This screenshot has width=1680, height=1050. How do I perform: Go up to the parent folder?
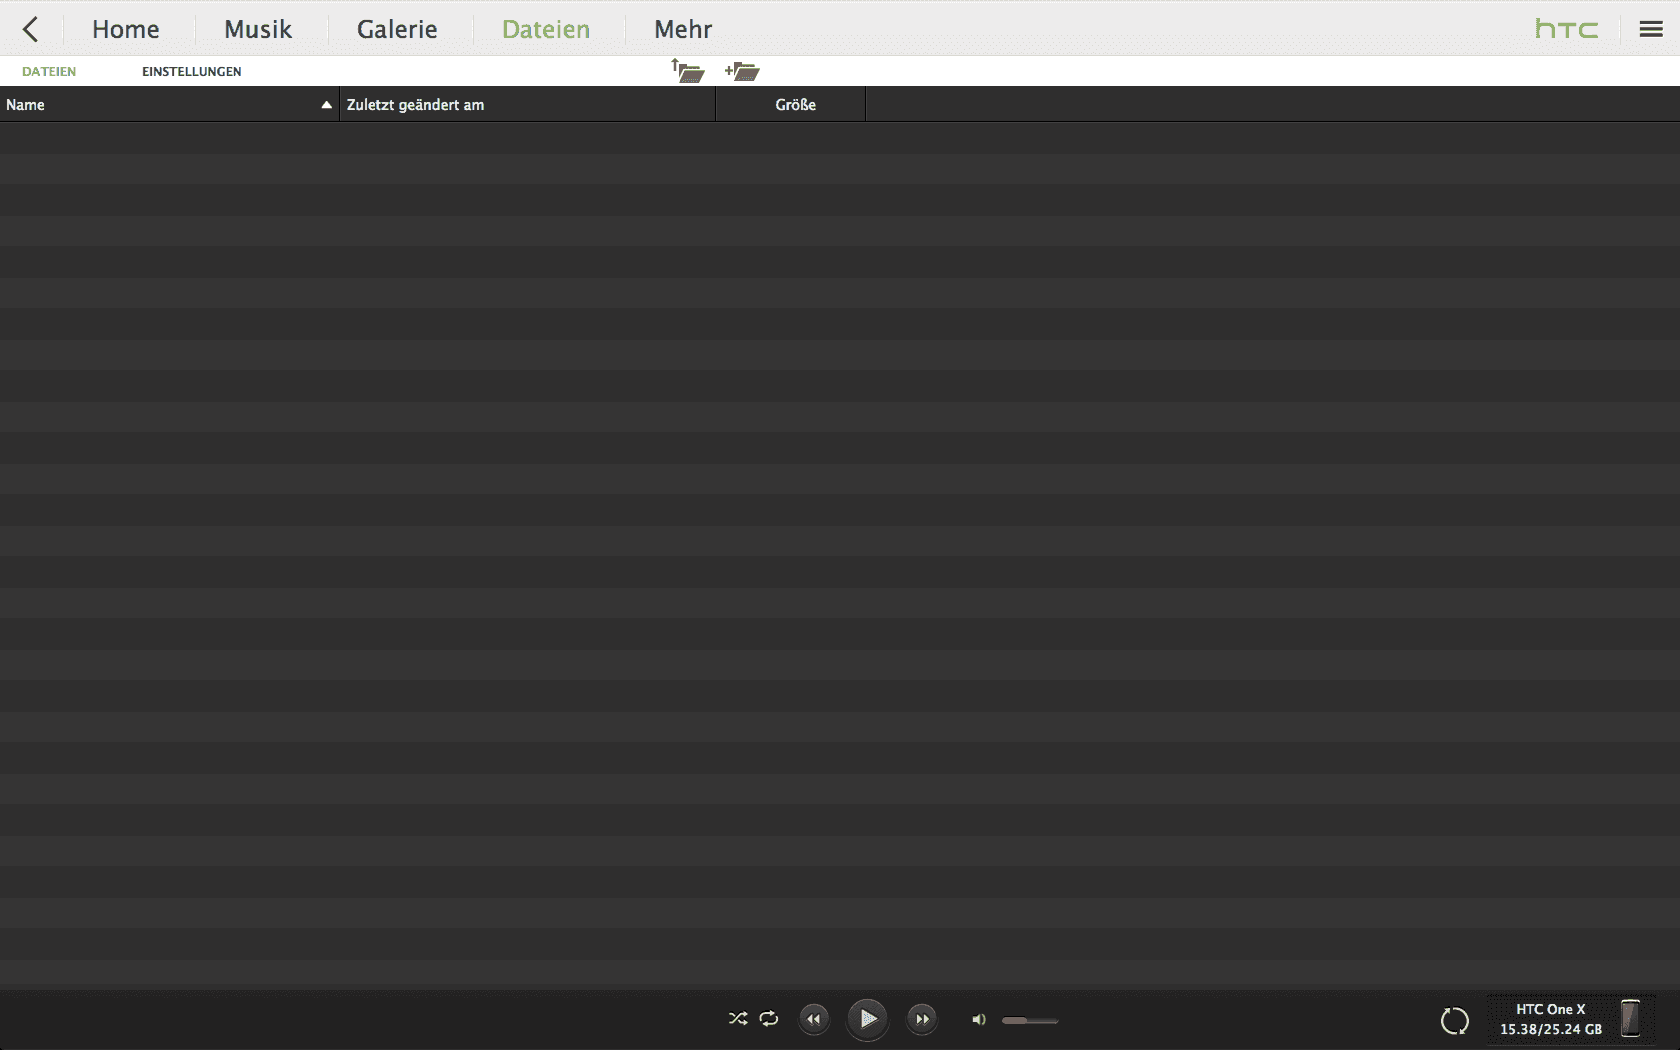(x=688, y=71)
